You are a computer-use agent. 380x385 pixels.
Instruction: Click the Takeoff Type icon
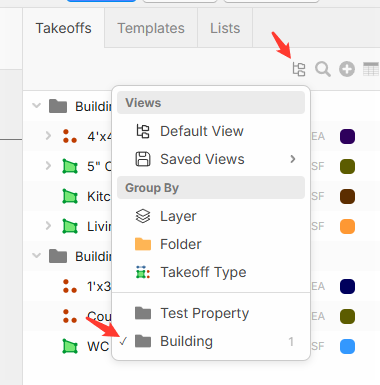click(x=143, y=272)
